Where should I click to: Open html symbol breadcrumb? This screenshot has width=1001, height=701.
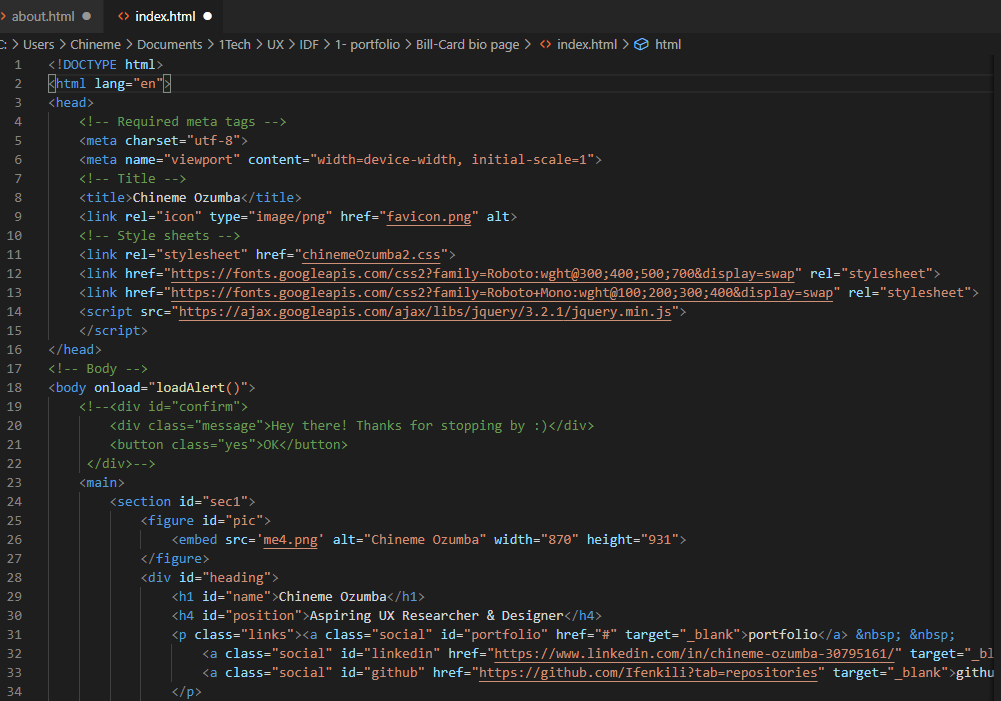(668, 45)
